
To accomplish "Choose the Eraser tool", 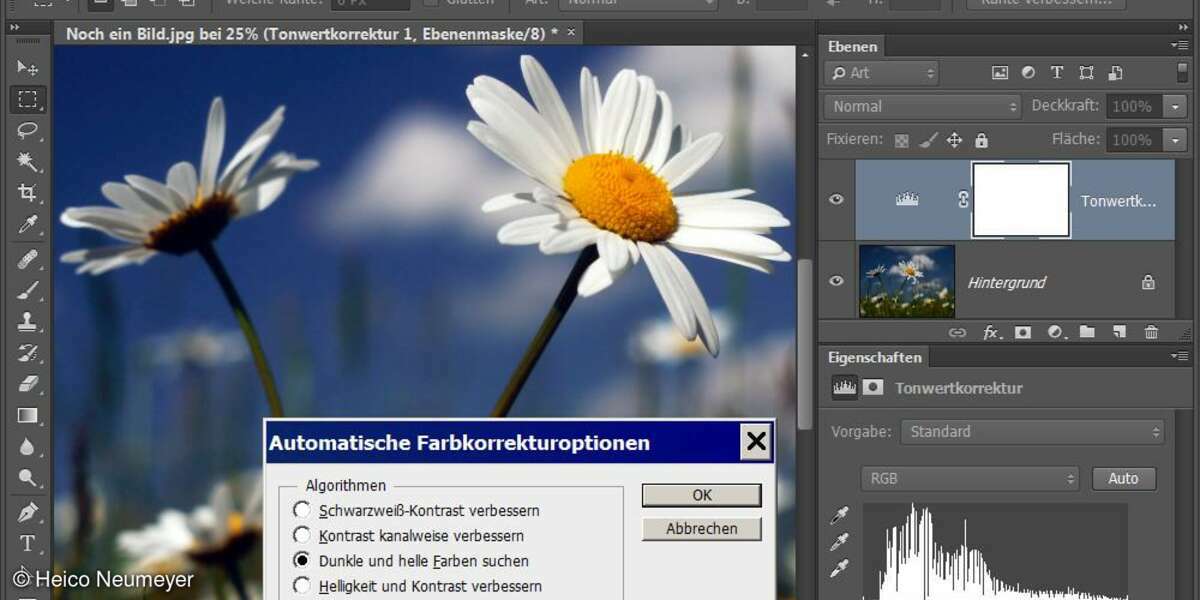I will (x=27, y=384).
